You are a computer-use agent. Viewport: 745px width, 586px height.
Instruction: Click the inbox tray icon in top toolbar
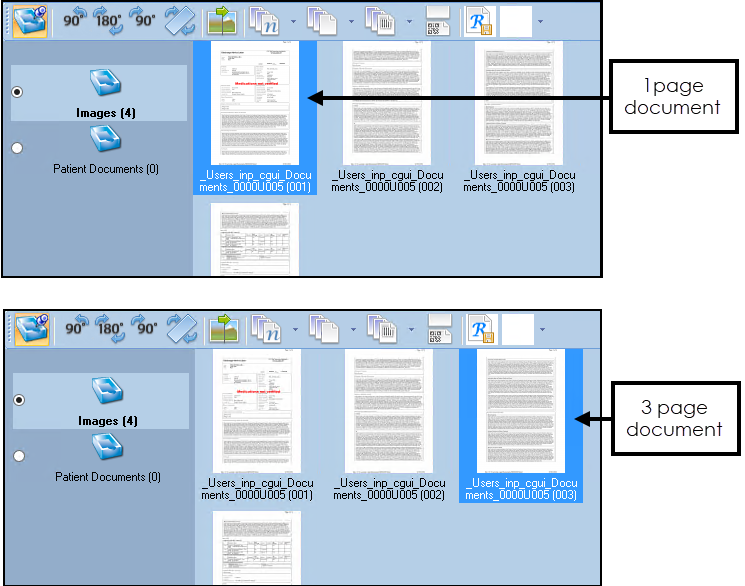point(29,20)
